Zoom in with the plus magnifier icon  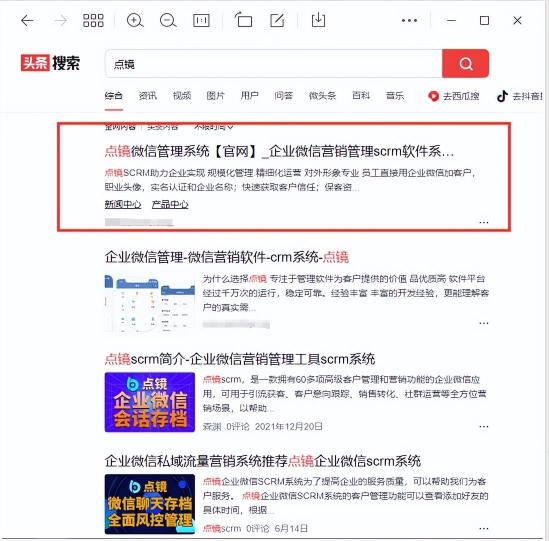(x=135, y=21)
